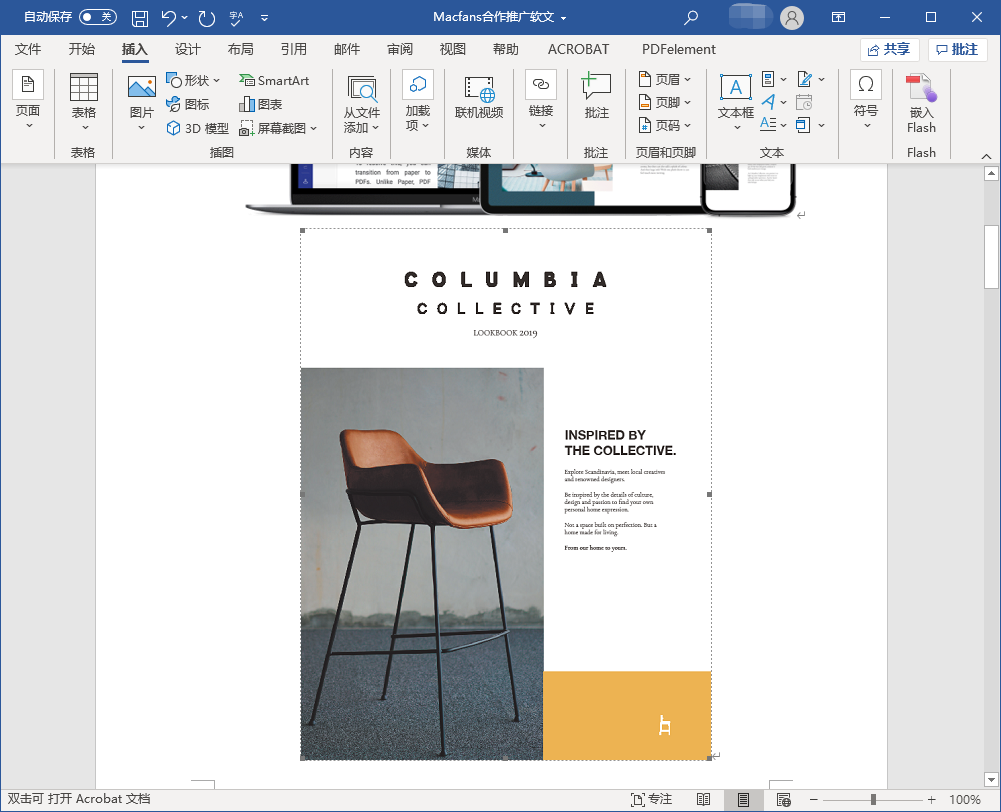Switch to the ACROBAT tab
This screenshot has height=812, width=1001.
pyautogui.click(x=578, y=49)
